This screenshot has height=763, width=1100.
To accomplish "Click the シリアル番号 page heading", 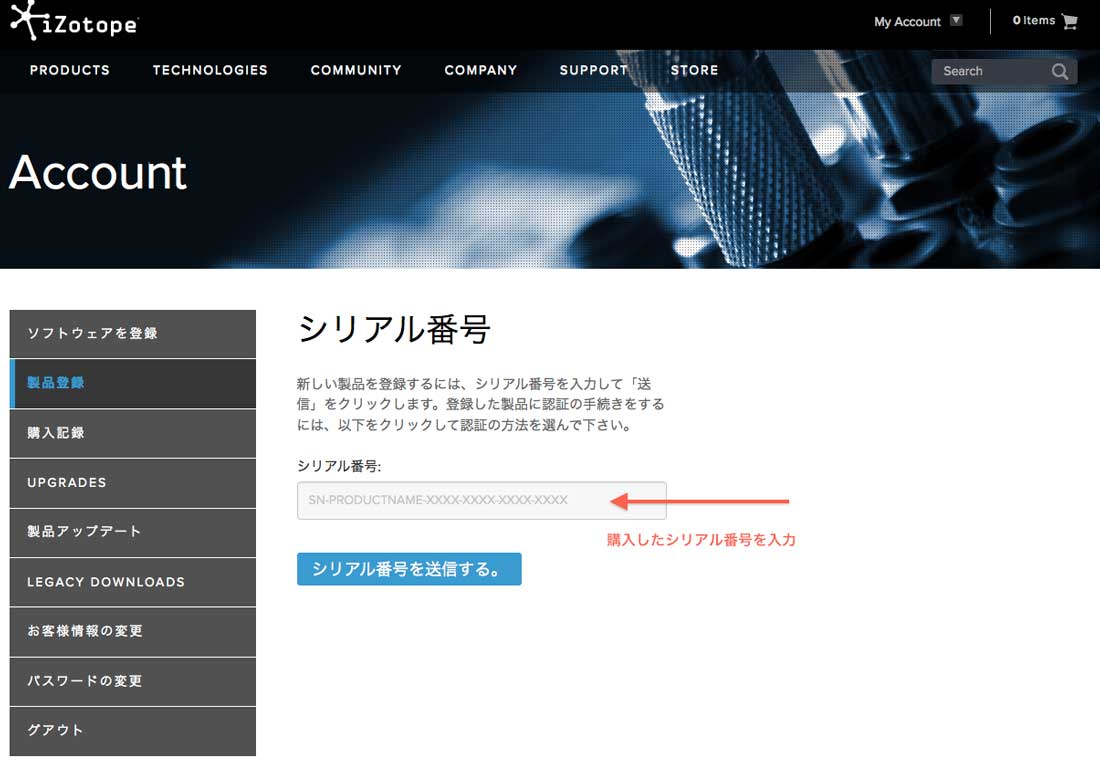I will pyautogui.click(x=394, y=329).
